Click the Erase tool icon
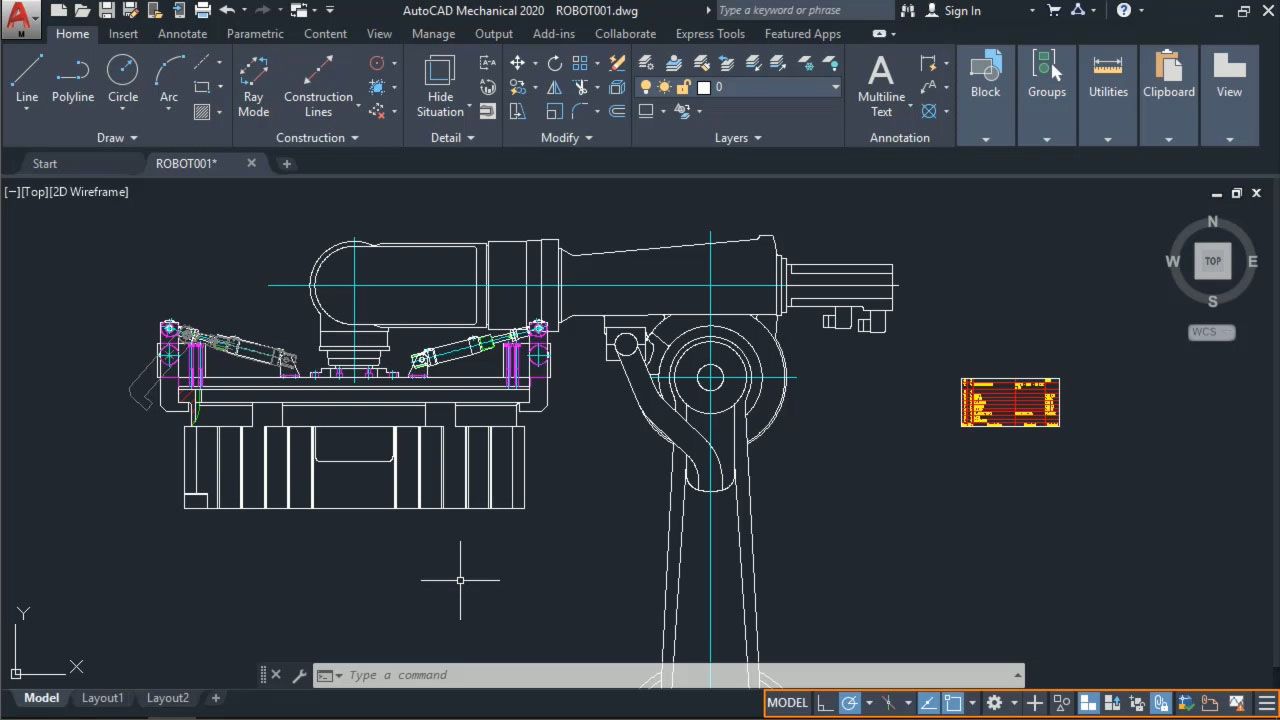 617,63
